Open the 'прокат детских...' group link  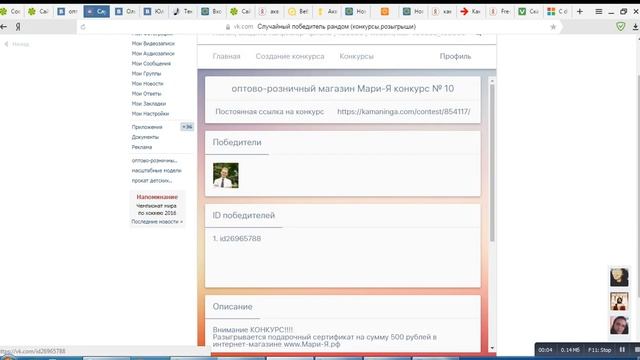coord(151,180)
